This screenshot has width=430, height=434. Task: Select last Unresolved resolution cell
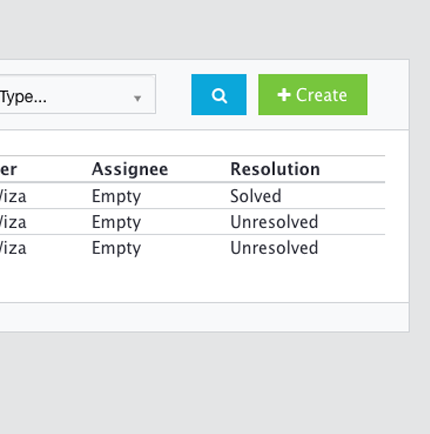pyautogui.click(x=274, y=248)
